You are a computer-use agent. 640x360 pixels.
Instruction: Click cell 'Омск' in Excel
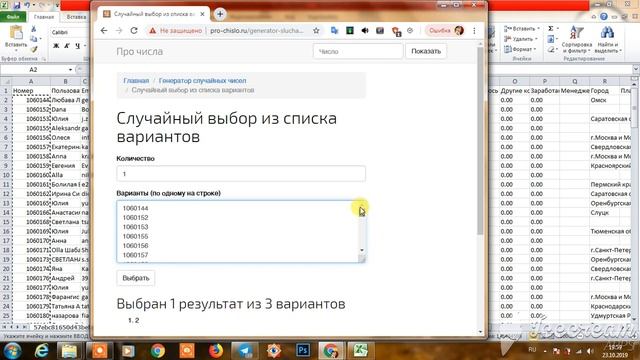click(598, 100)
